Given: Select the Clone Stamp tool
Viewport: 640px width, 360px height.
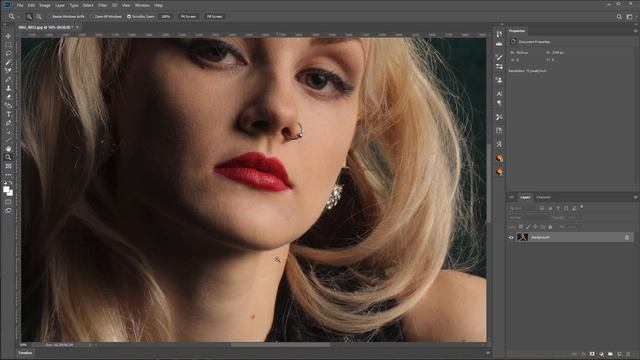Looking at the screenshot, I should [x=8, y=88].
